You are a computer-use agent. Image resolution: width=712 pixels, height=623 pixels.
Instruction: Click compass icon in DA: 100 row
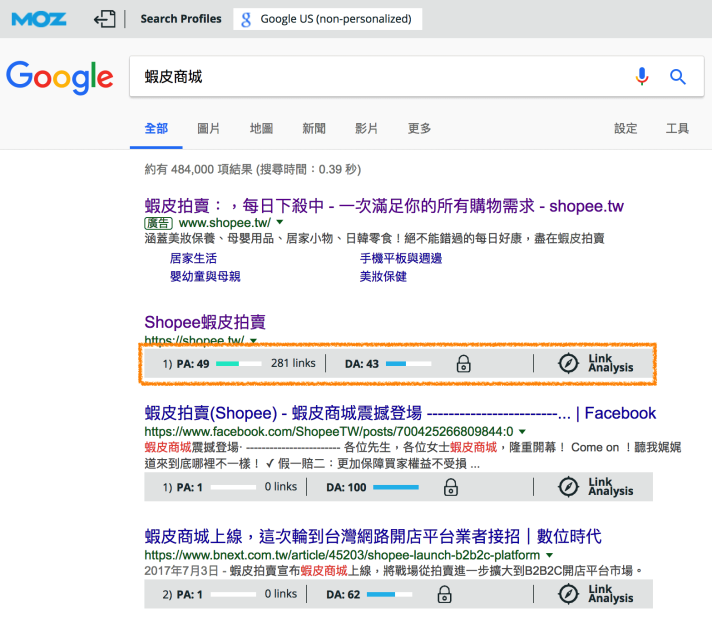point(568,487)
